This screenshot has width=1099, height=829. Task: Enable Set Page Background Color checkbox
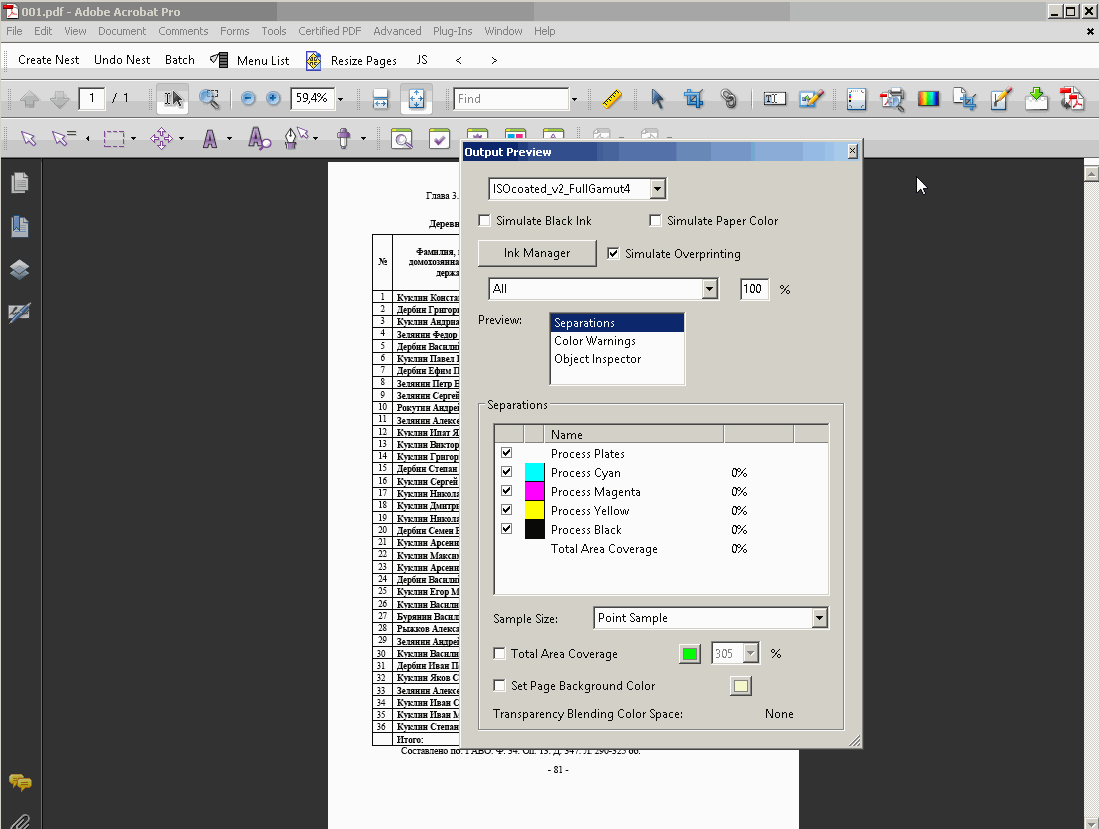(x=500, y=685)
